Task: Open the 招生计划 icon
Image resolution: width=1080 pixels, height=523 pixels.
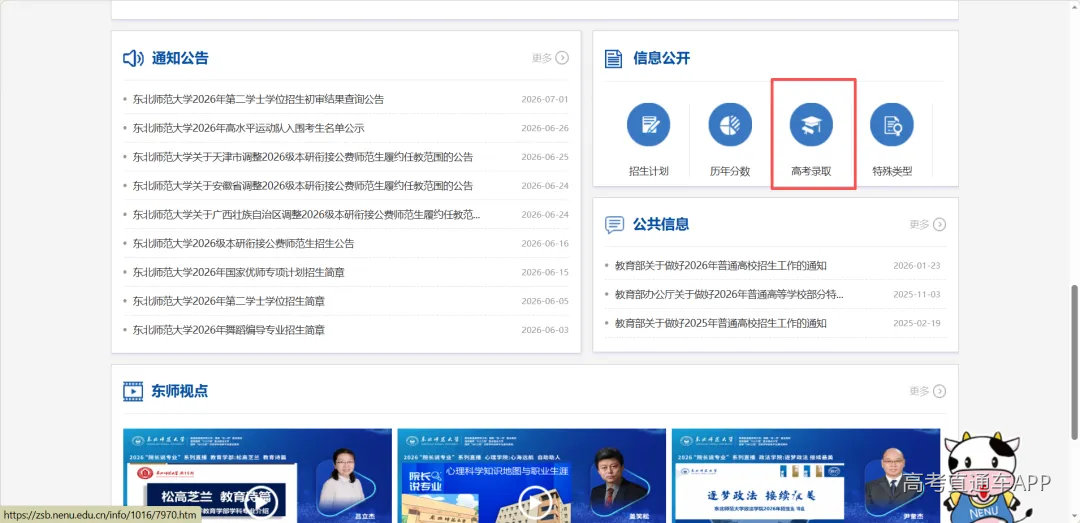Action: click(648, 125)
